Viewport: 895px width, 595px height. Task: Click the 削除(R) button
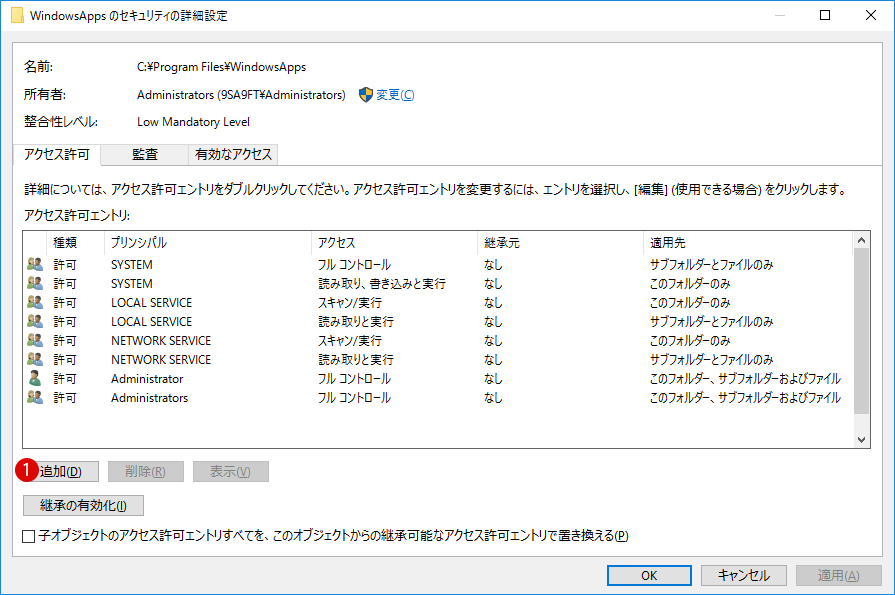(x=146, y=472)
